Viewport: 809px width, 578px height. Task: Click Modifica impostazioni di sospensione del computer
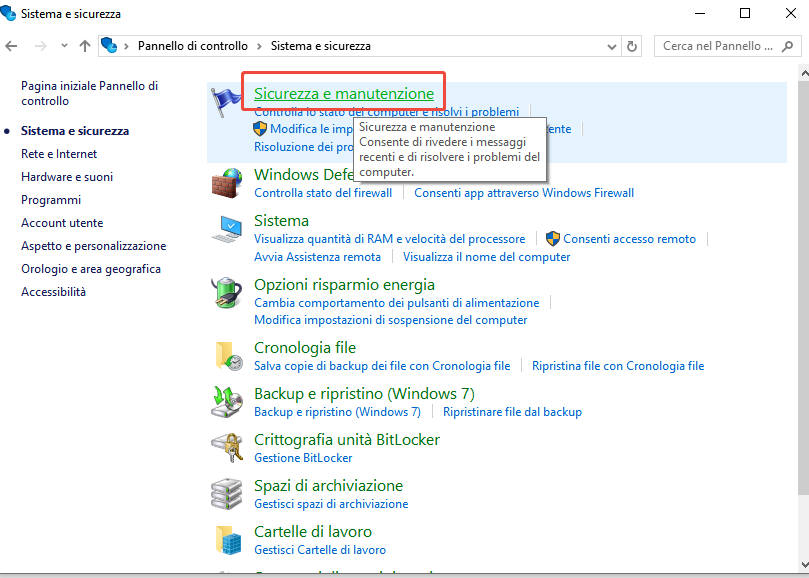pyautogui.click(x=391, y=320)
